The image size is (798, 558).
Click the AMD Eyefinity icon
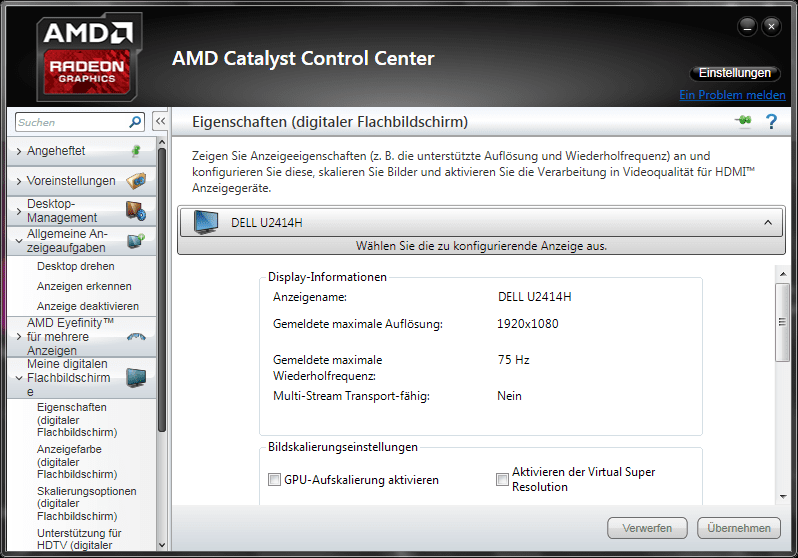click(x=136, y=337)
